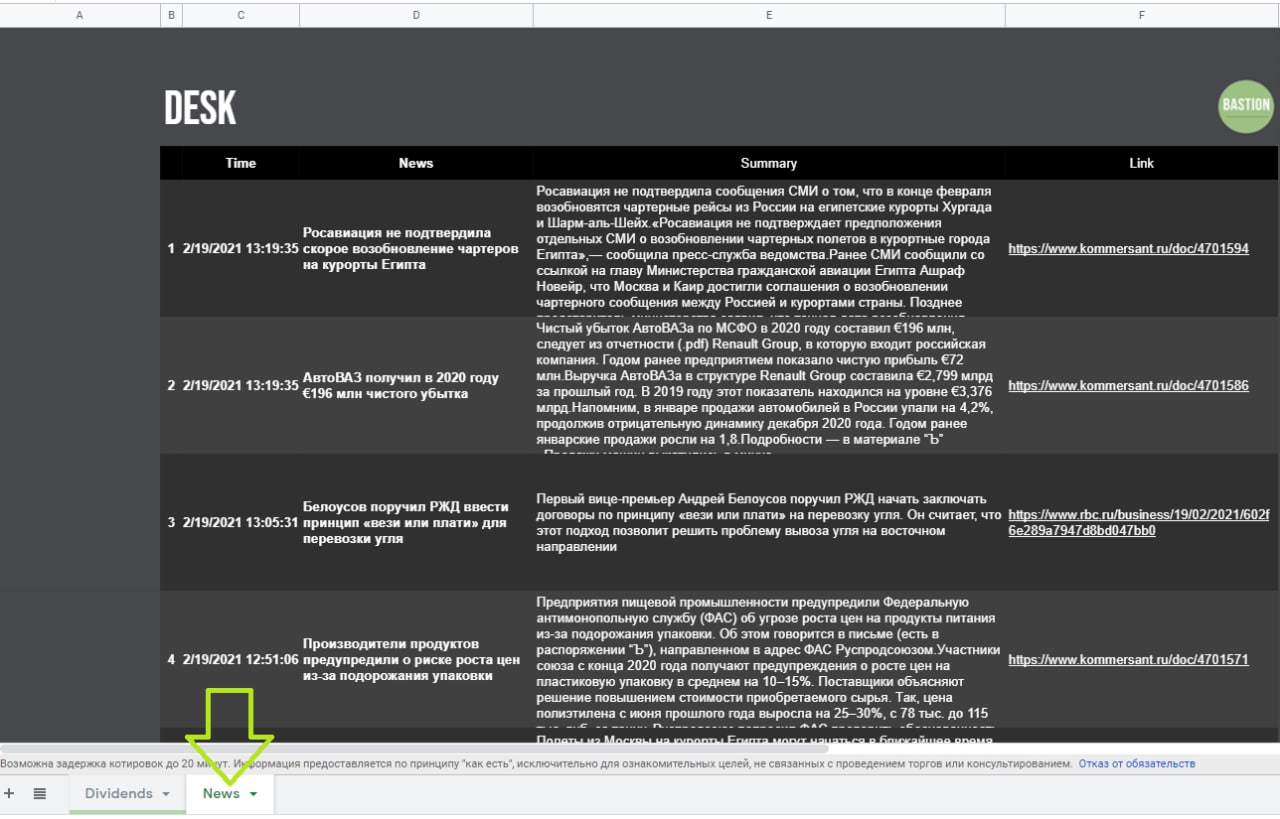Open the all sheets list icon
1280x819 pixels.
(40, 793)
